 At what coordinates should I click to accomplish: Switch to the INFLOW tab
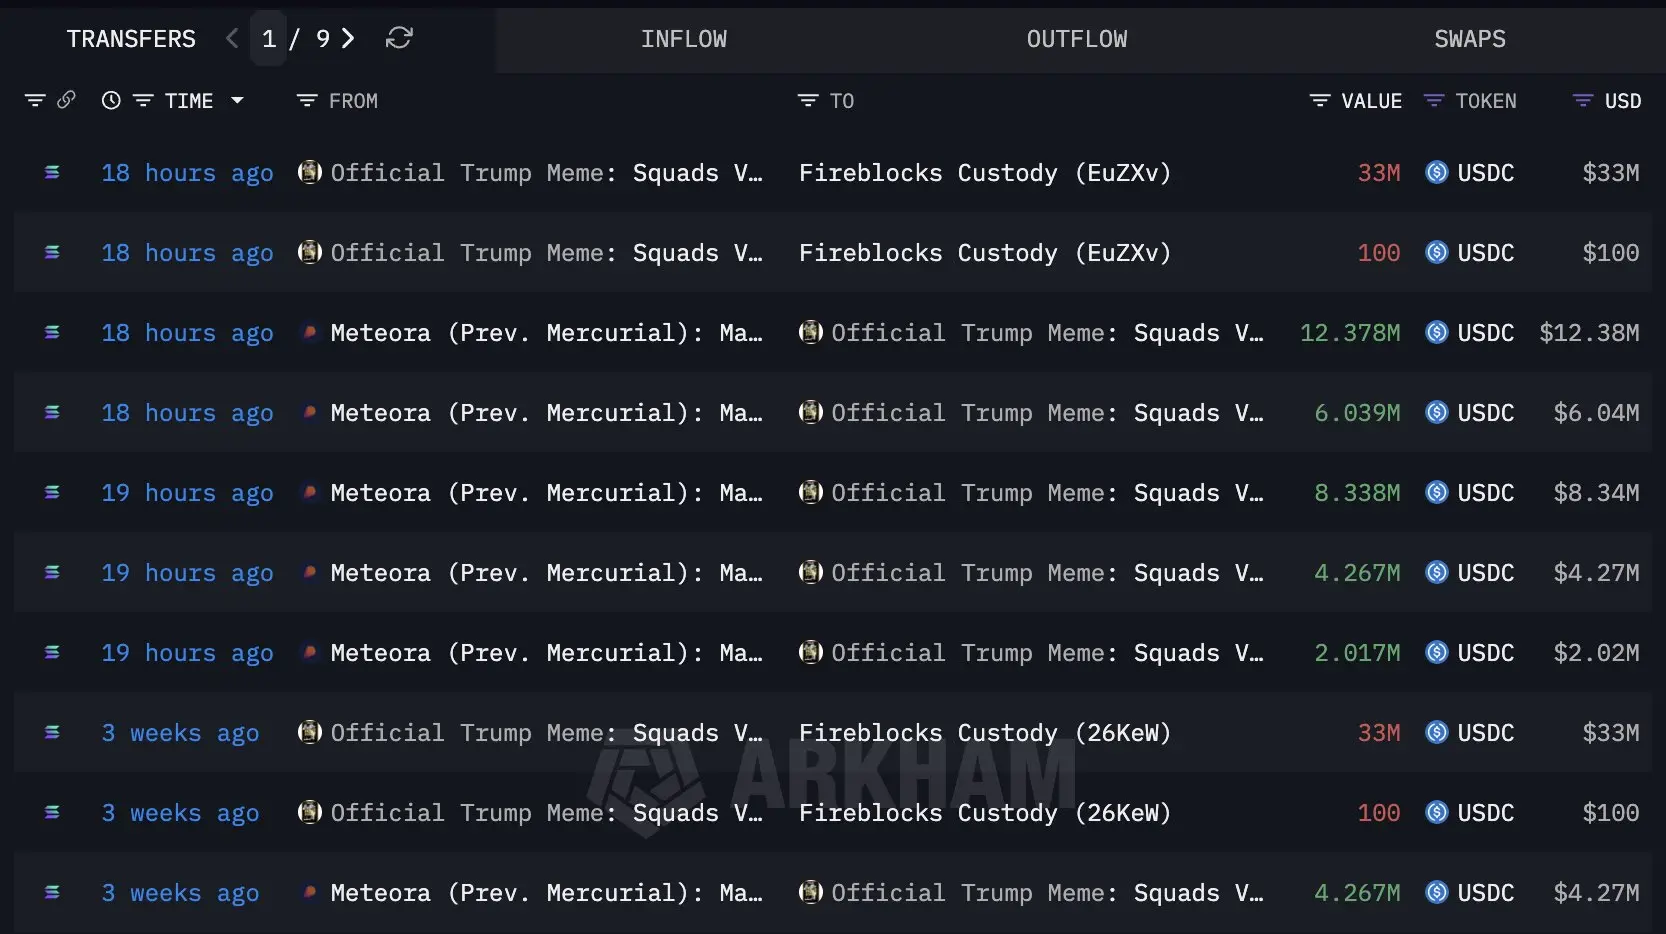(x=684, y=39)
